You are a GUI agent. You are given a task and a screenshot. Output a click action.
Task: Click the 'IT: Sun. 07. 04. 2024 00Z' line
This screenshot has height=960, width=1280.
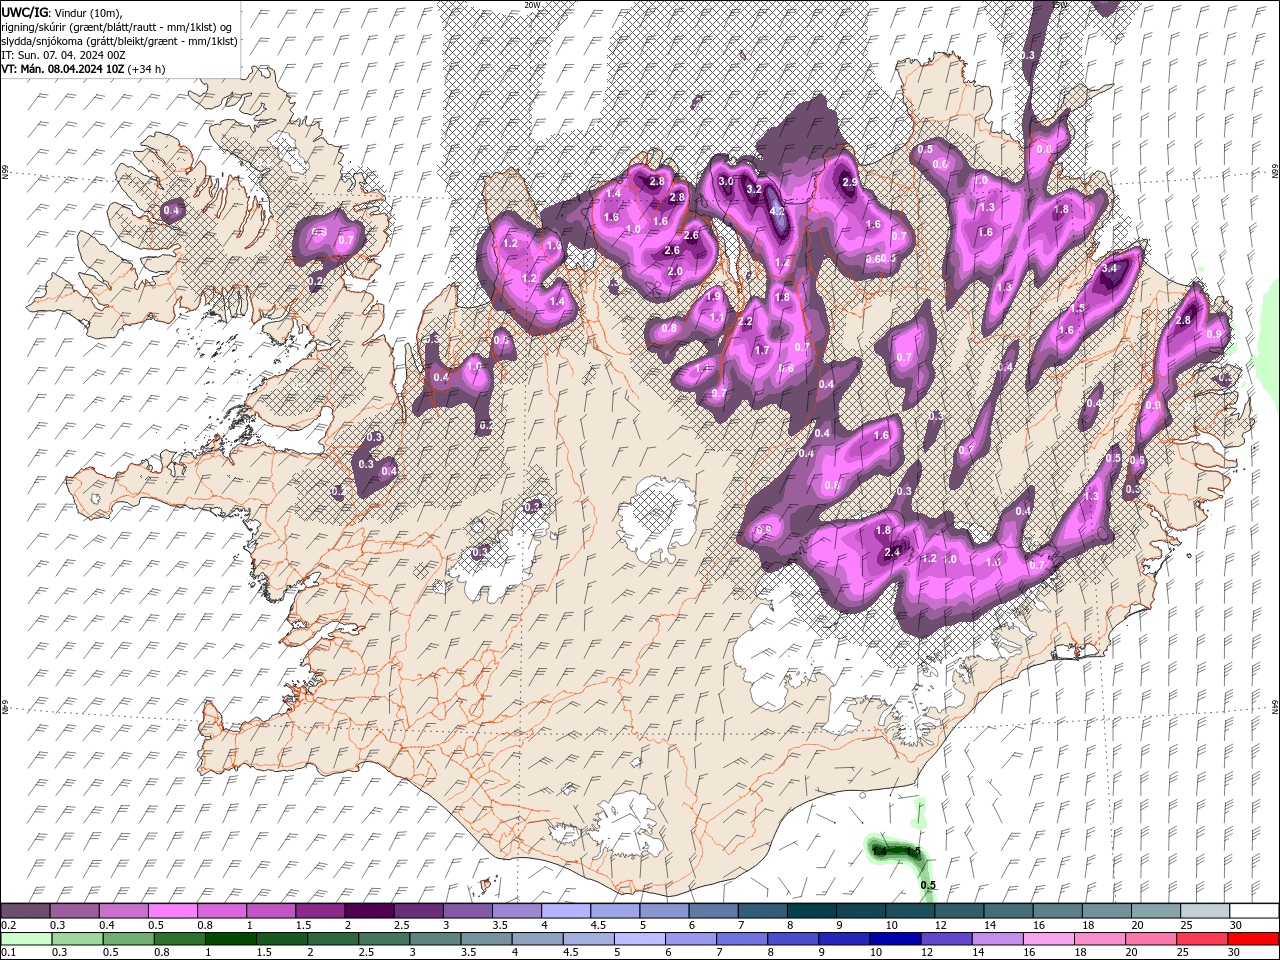63,55
